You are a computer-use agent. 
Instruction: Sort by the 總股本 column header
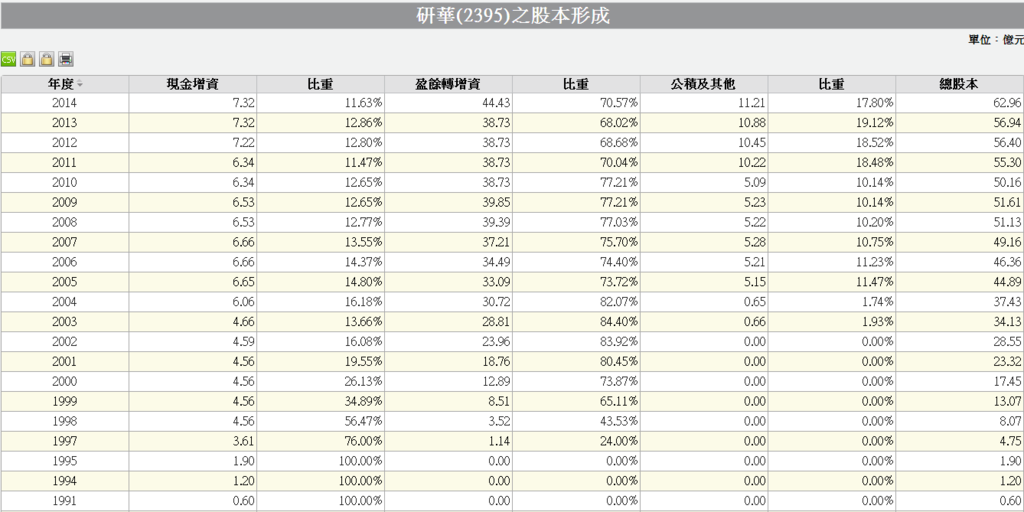[959, 84]
